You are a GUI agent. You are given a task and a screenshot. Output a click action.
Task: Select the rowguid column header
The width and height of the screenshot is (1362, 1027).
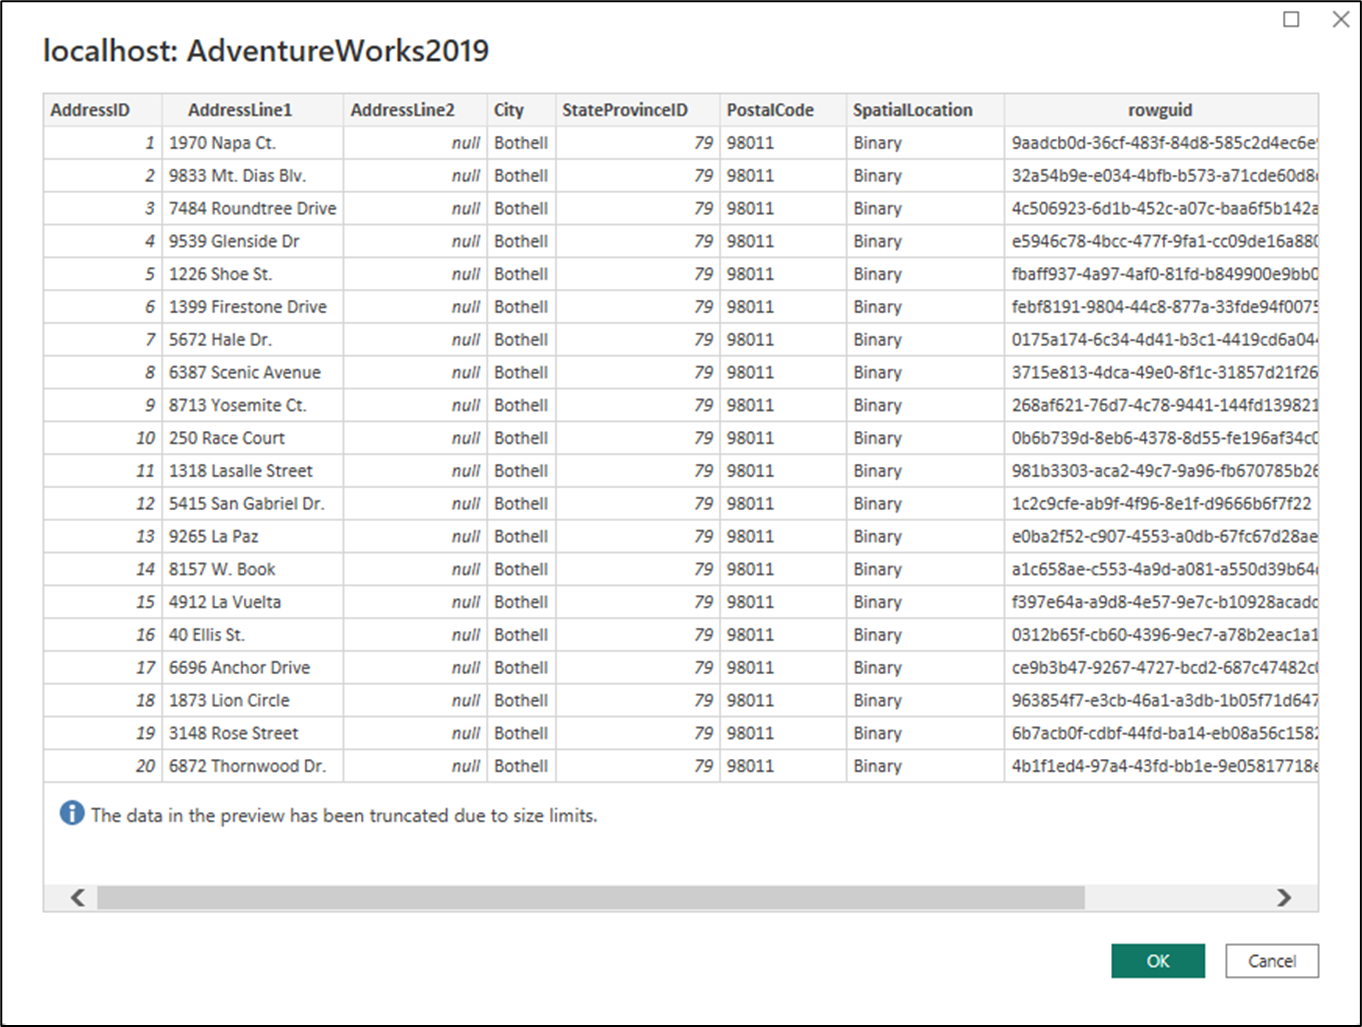pyautogui.click(x=1159, y=110)
